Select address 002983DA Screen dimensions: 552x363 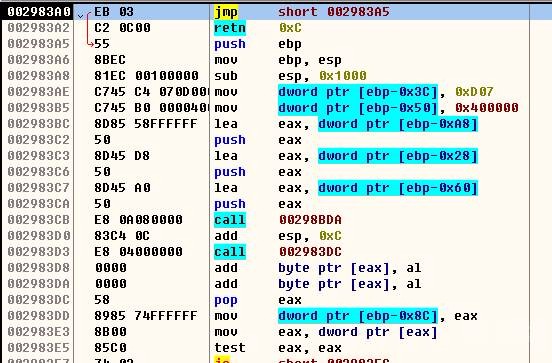click(x=39, y=284)
